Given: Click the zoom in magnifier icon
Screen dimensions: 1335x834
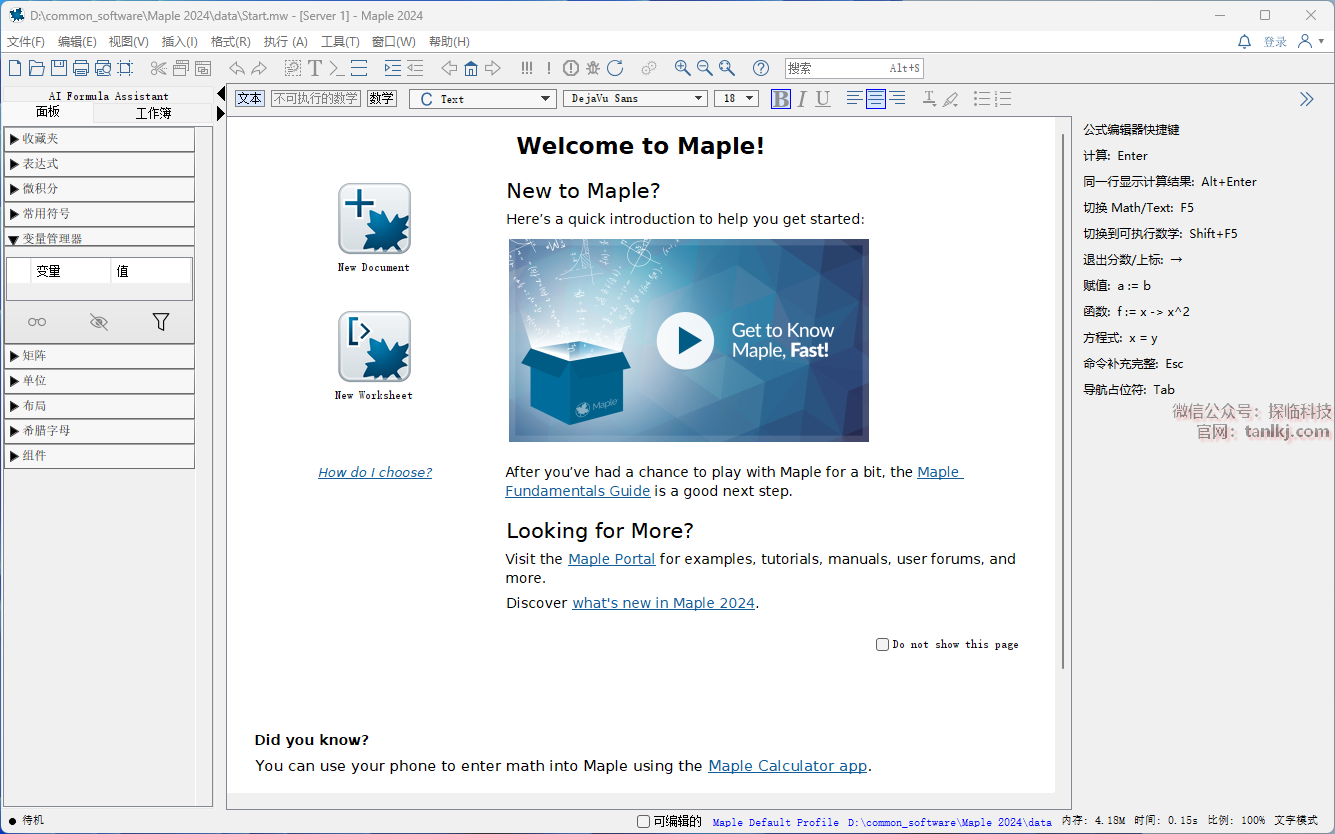Looking at the screenshot, I should coord(682,68).
